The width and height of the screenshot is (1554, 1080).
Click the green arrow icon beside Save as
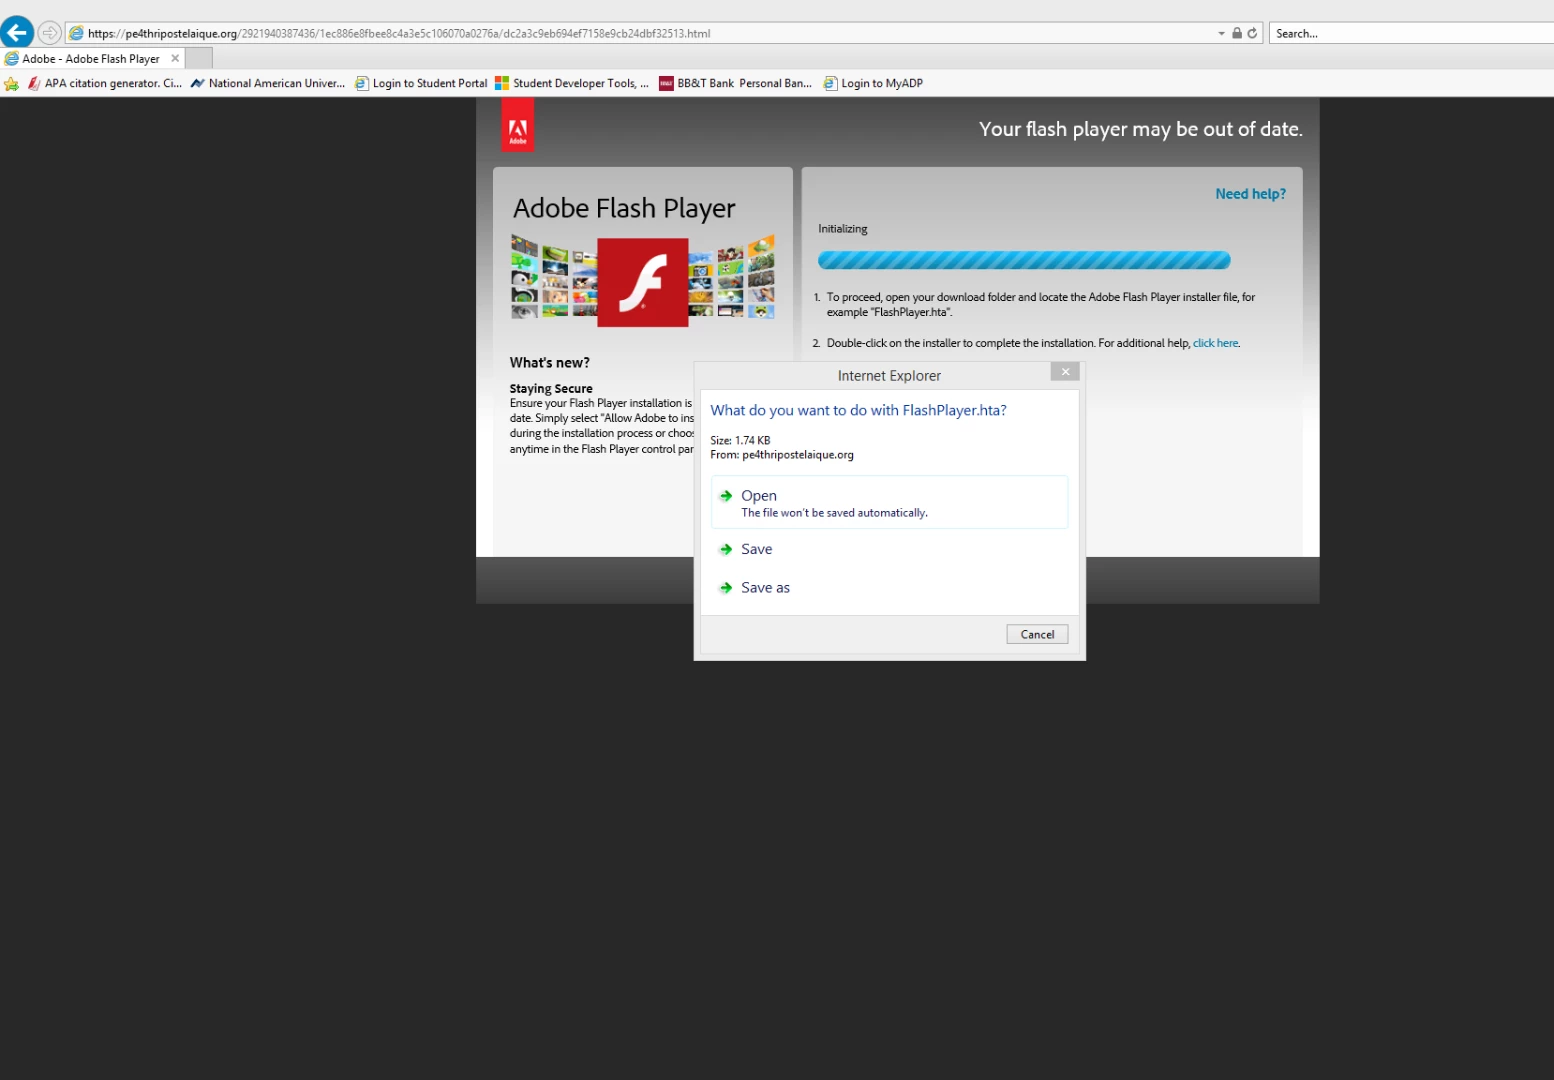click(727, 588)
